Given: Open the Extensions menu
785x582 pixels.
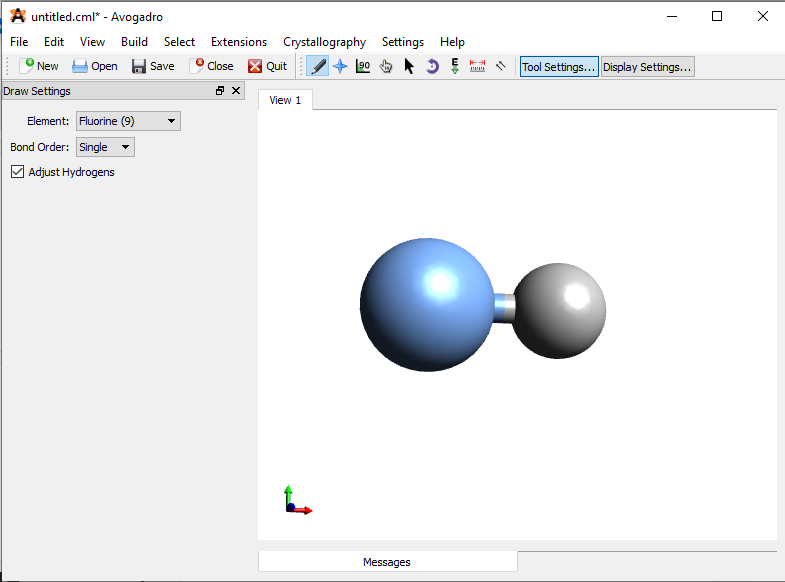Looking at the screenshot, I should 238,42.
